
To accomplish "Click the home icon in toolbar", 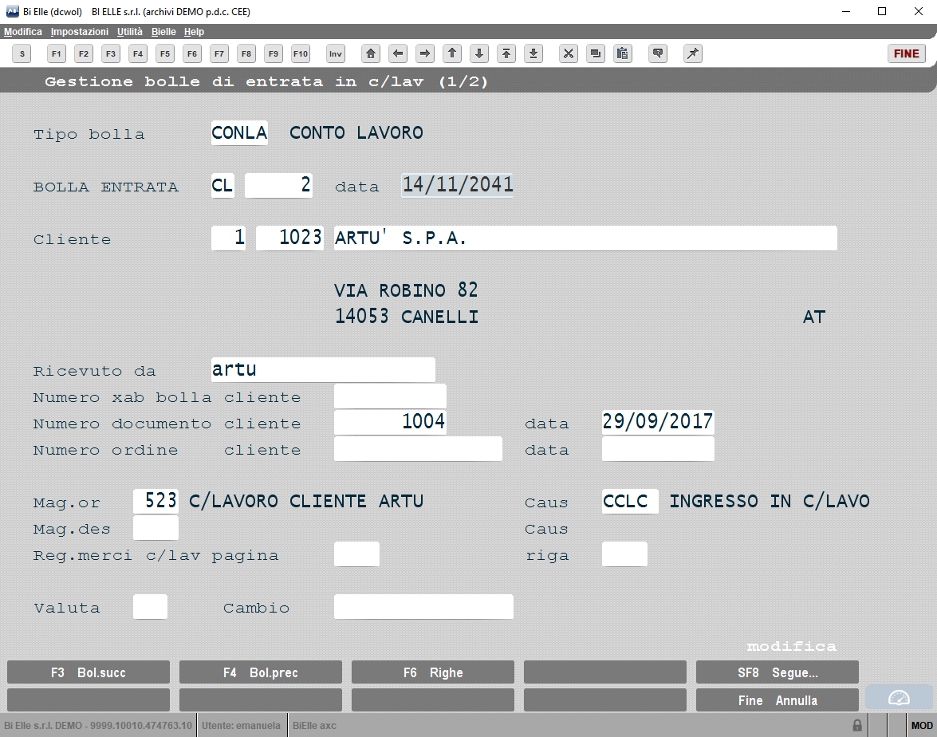I will [x=370, y=54].
